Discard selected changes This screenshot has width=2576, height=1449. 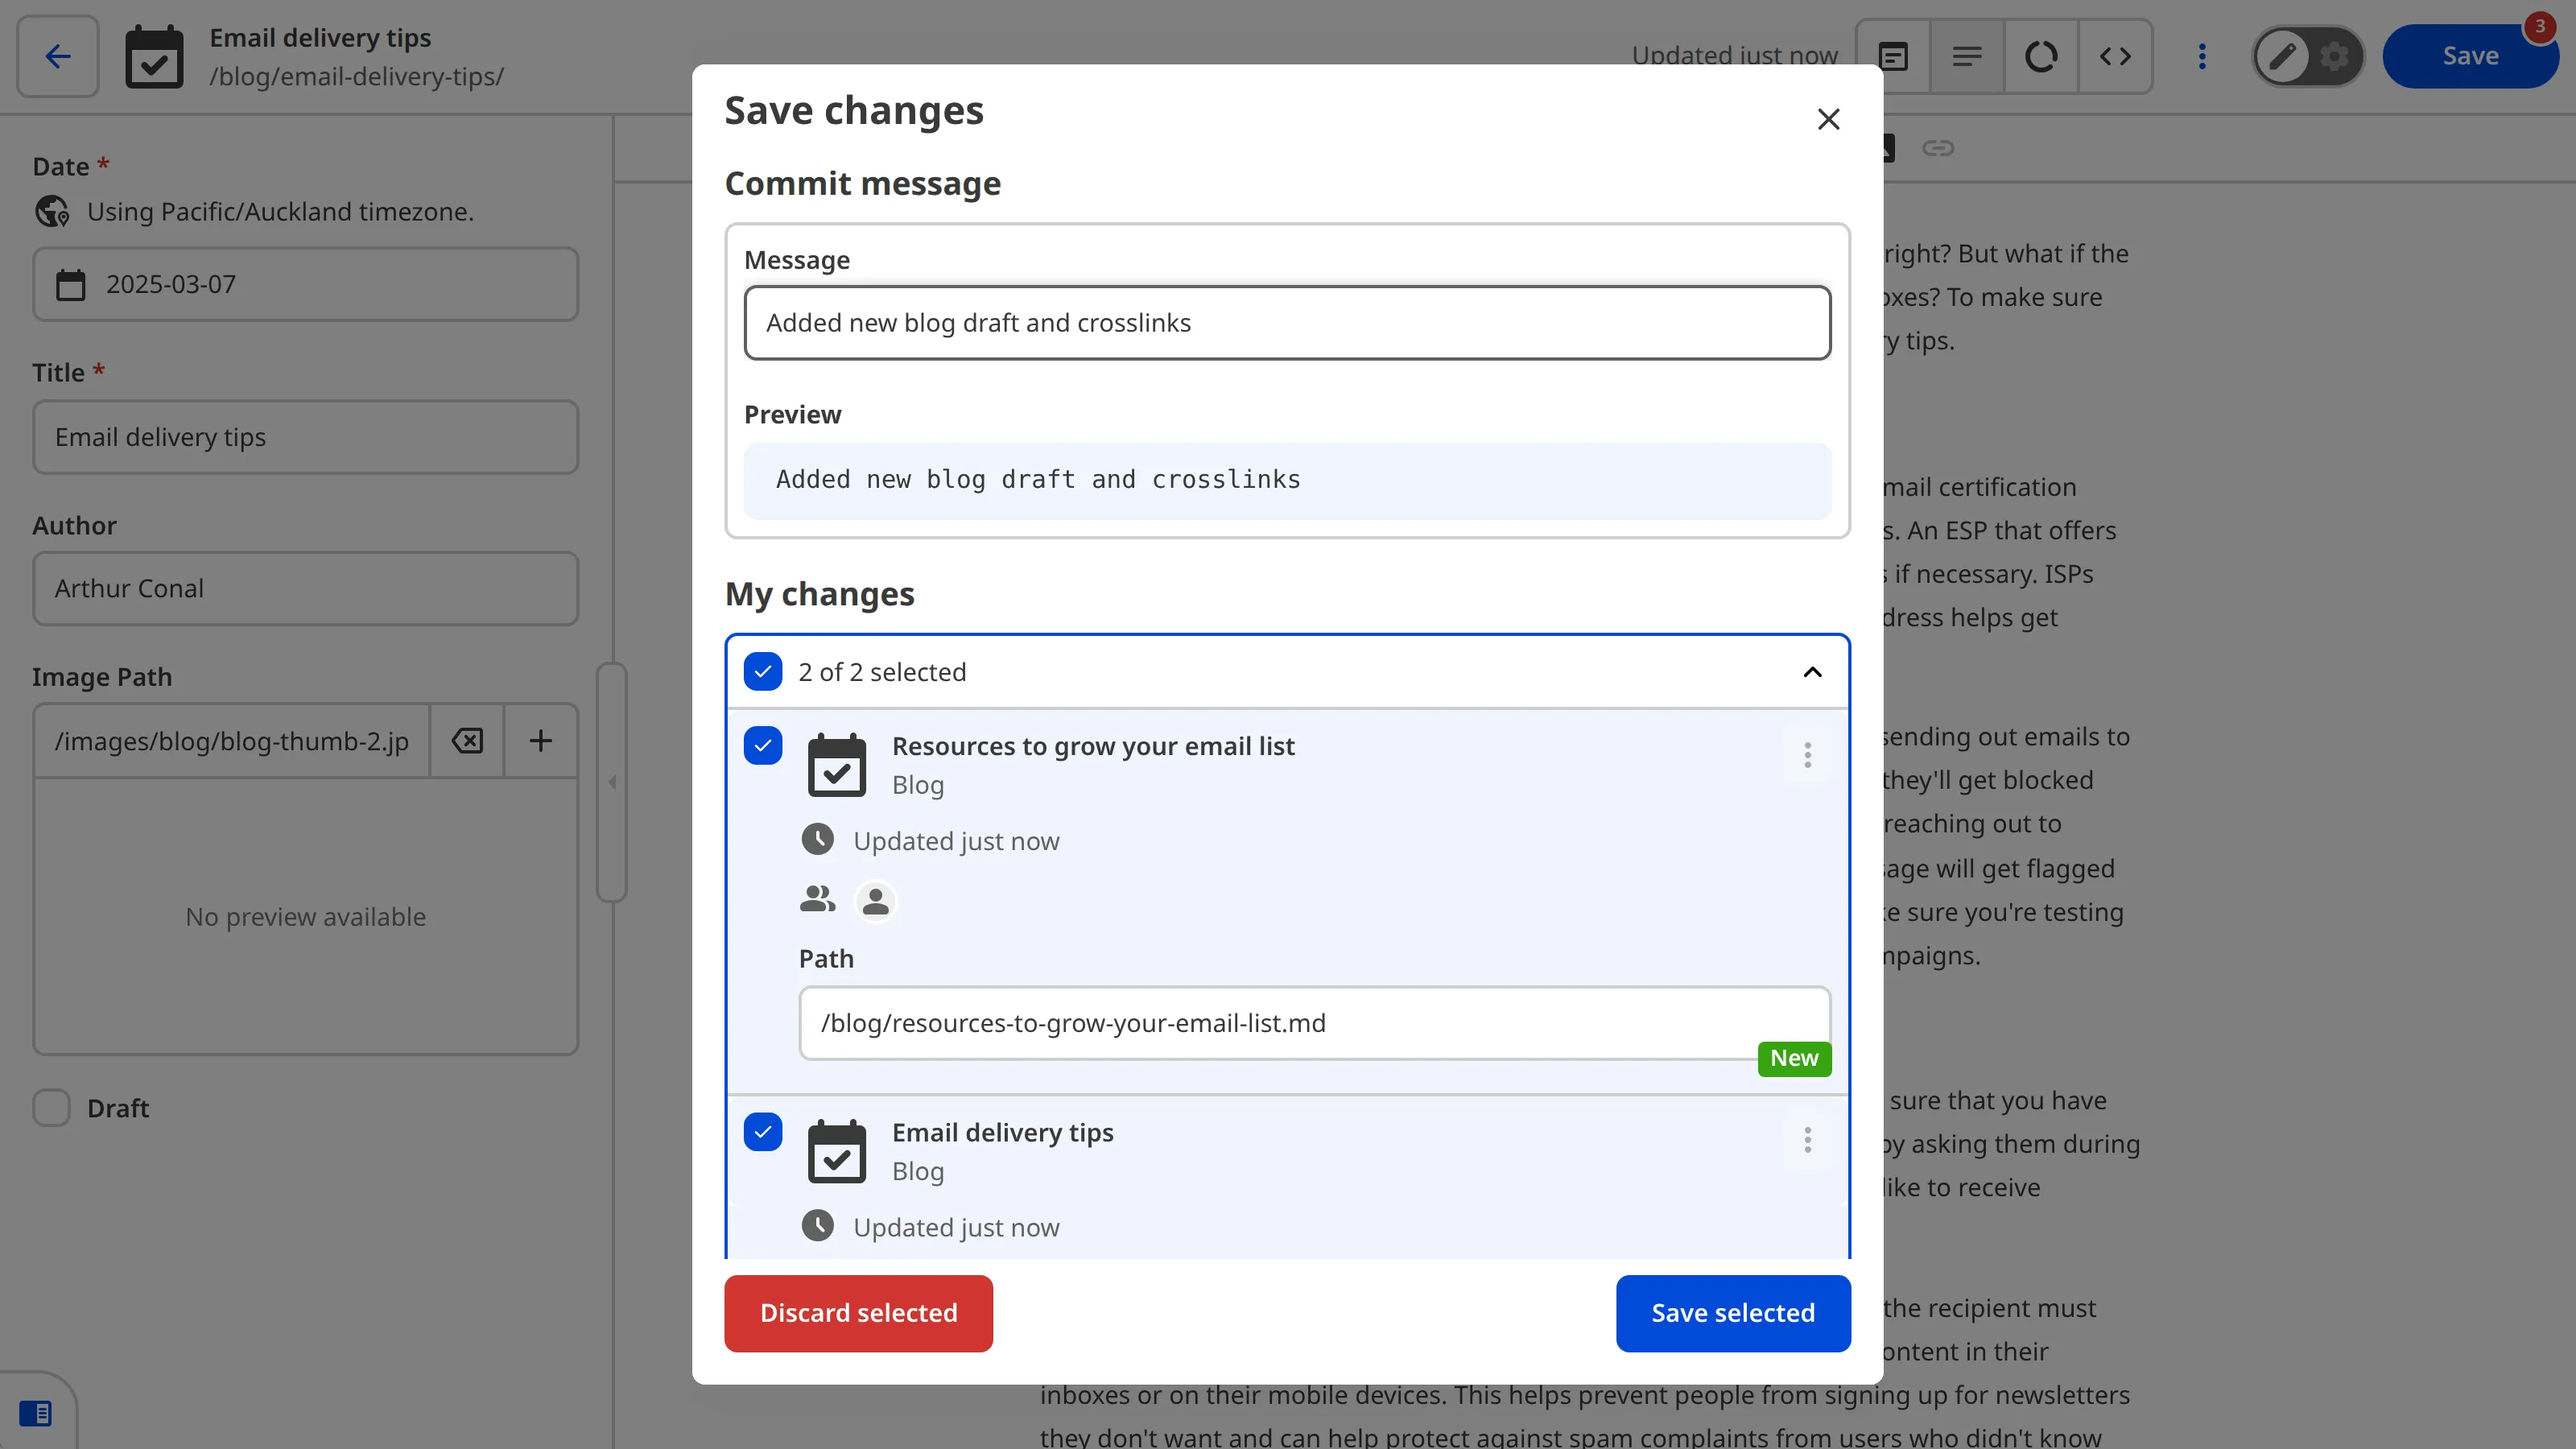(x=858, y=1313)
